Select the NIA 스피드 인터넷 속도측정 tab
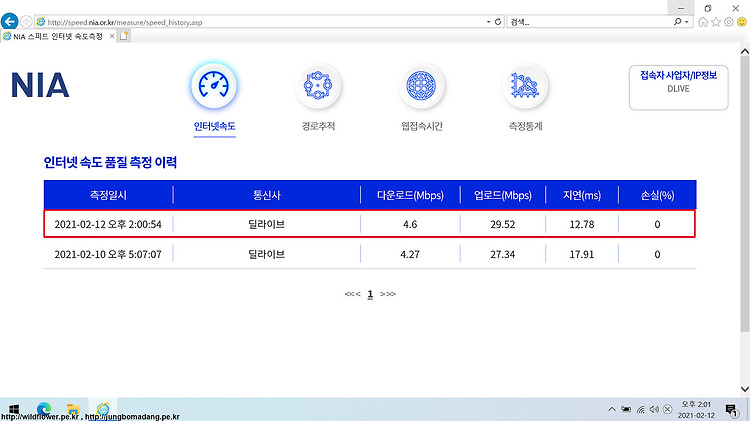Screen dimensions: 750x421 [x=57, y=36]
